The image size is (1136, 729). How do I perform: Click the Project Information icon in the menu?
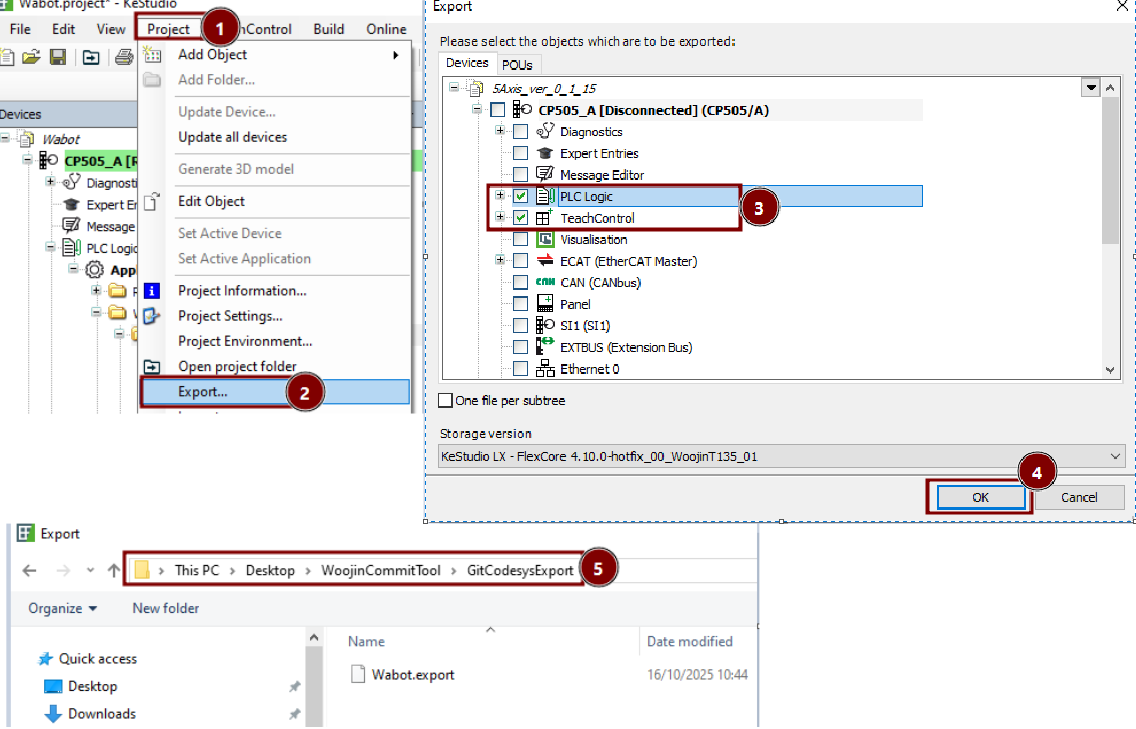pos(152,291)
